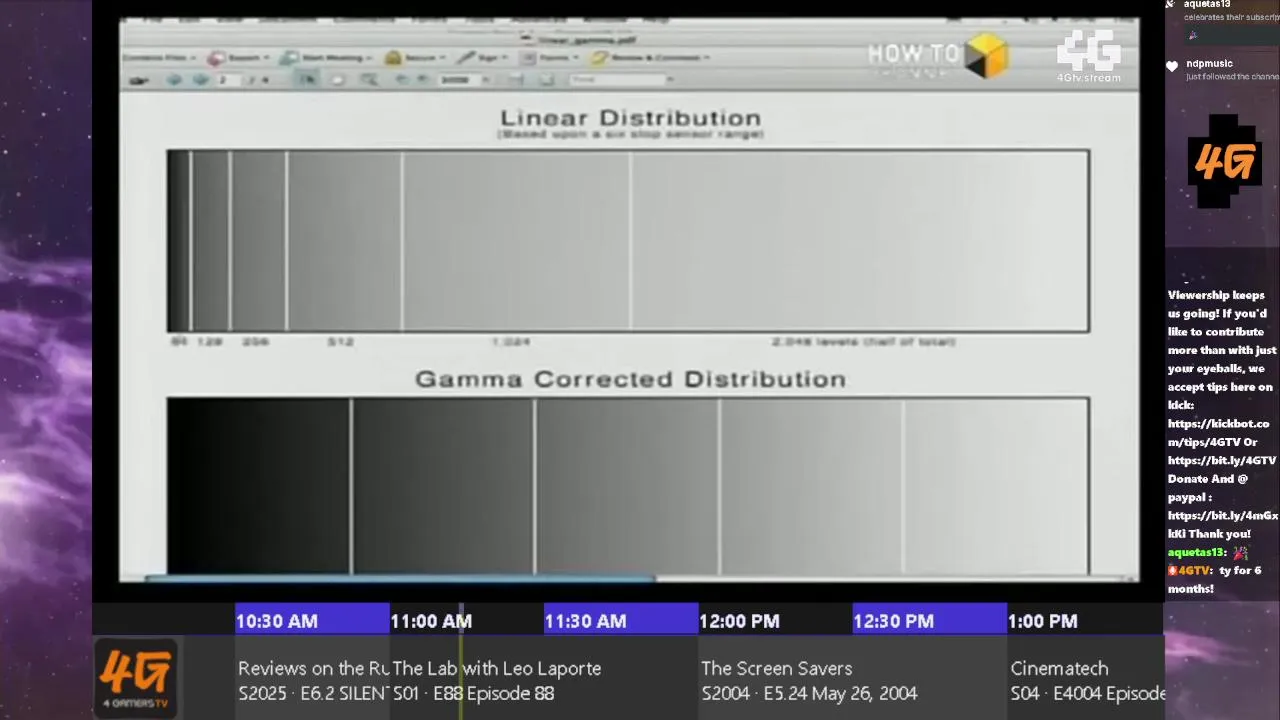Image resolution: width=1280 pixels, height=720 pixels.
Task: Expand the Sign dropdown arrow
Action: click(x=505, y=58)
